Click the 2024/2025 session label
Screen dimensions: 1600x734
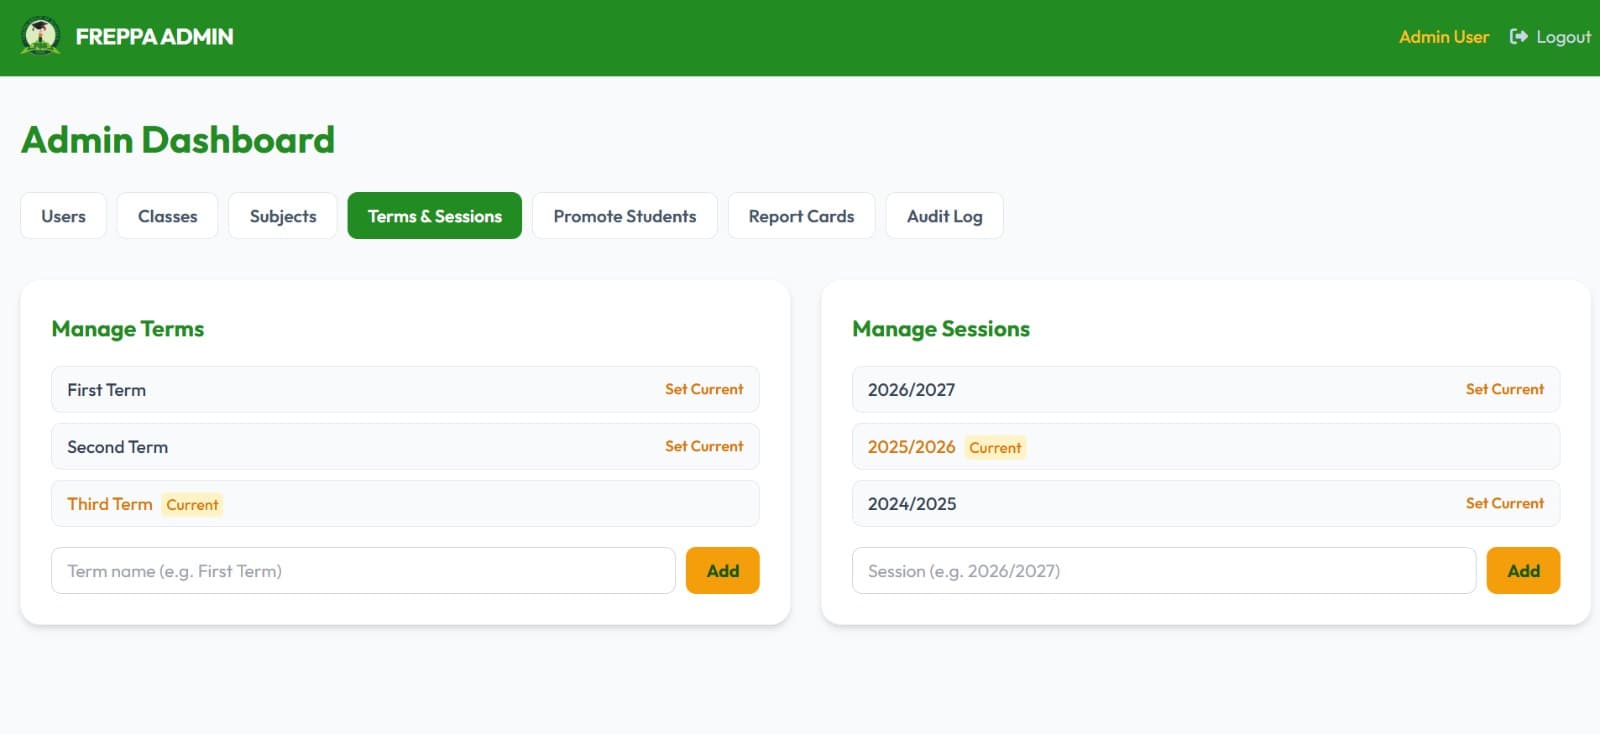[912, 504]
